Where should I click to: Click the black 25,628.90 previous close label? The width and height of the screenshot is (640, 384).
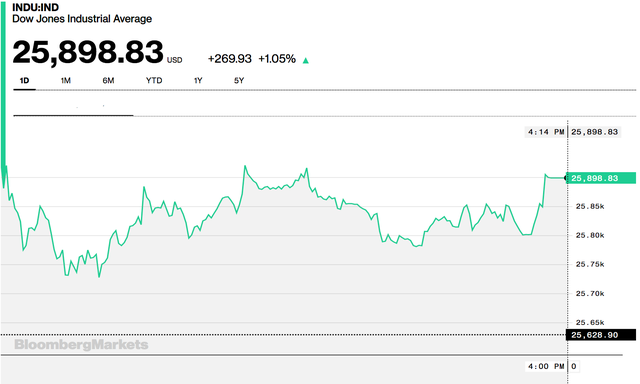601,335
